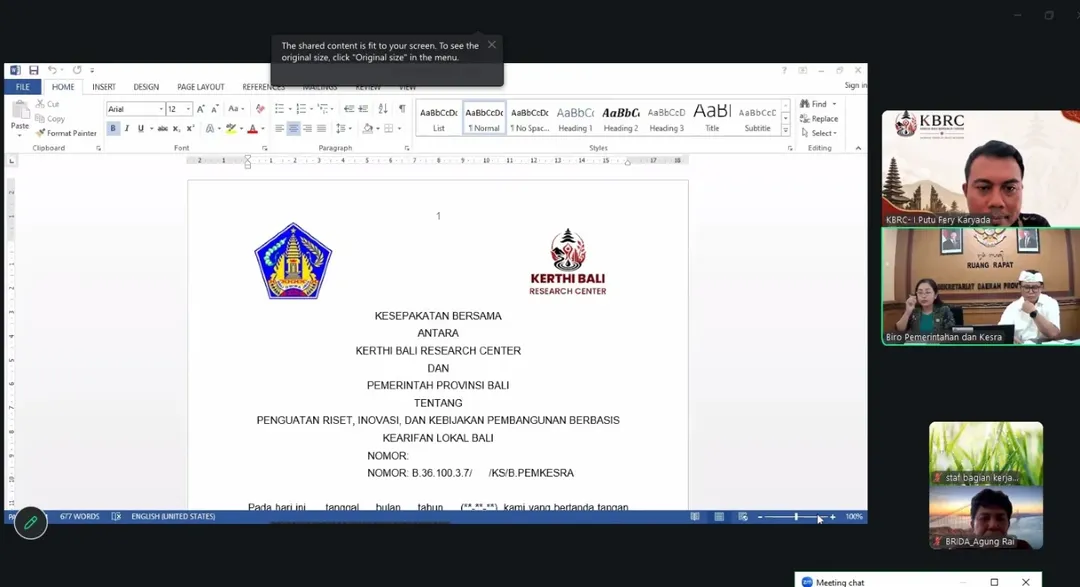1080x587 pixels.
Task: Adjust the zoom slider handle
Action: point(796,517)
